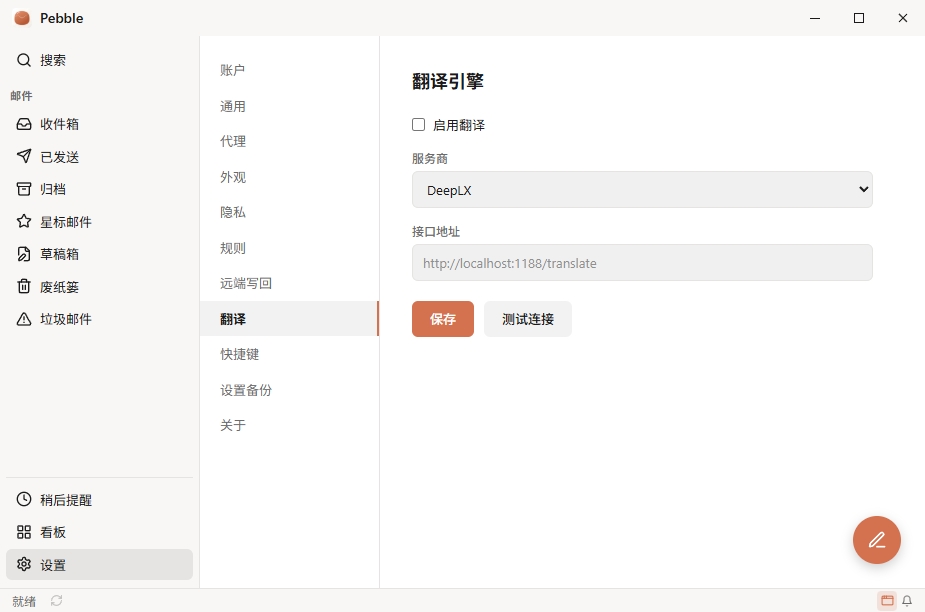Click the 翻译引擎 heading
Image resolution: width=925 pixels, height=612 pixels.
click(448, 81)
